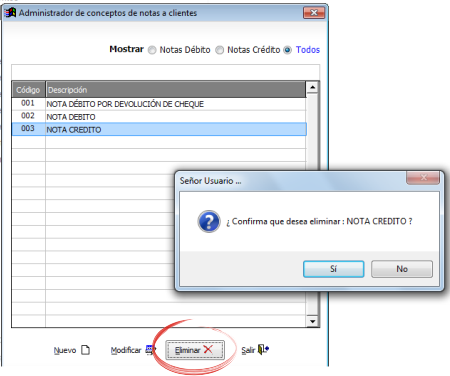Click code cell 002

[28, 116]
